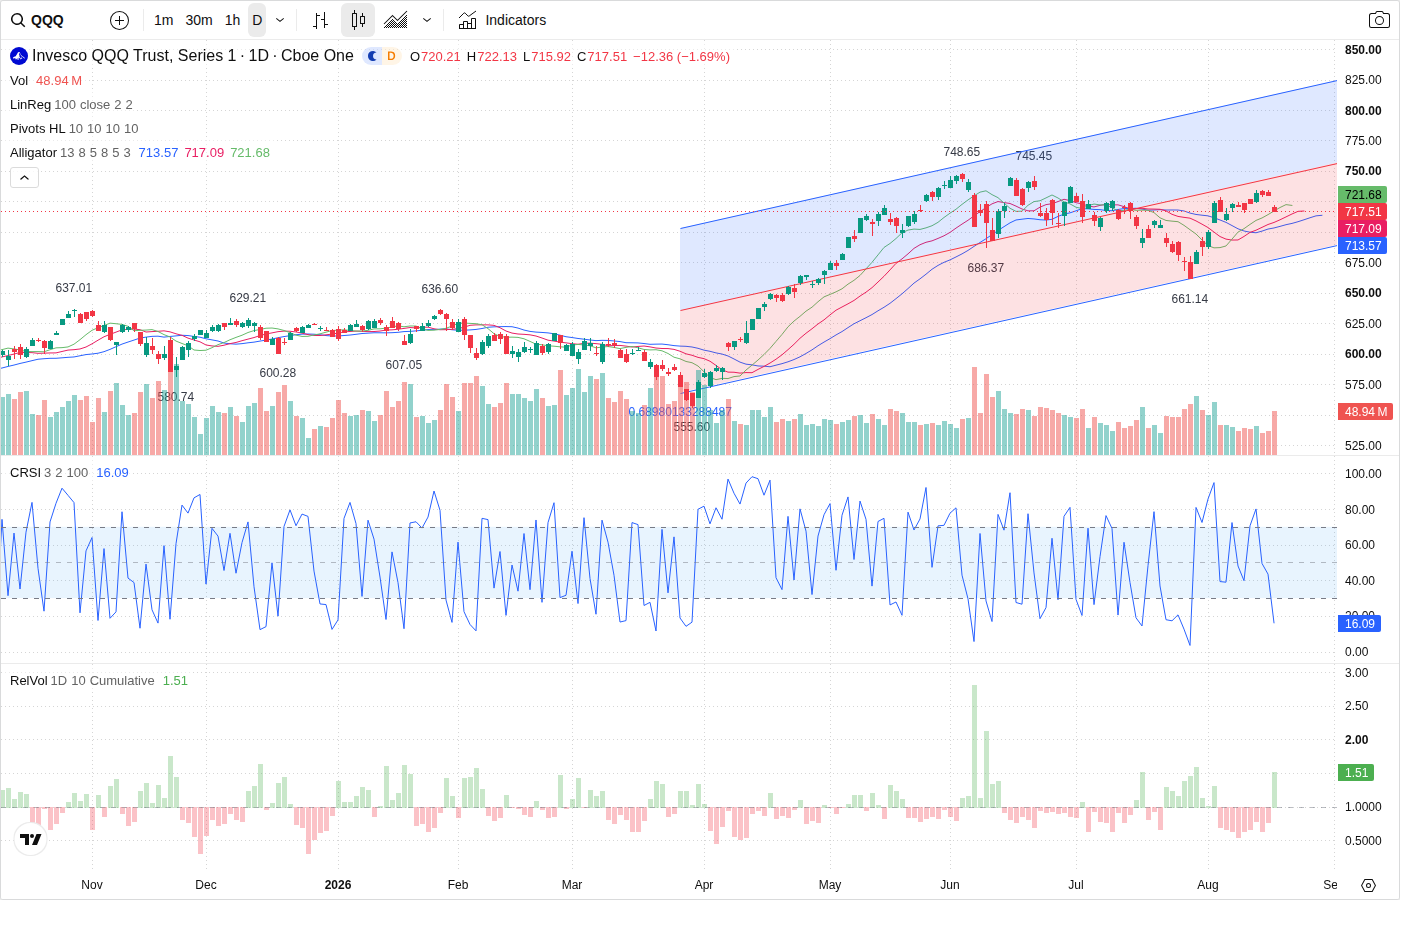
Task: Select the candlestick chart style icon
Action: (358, 20)
